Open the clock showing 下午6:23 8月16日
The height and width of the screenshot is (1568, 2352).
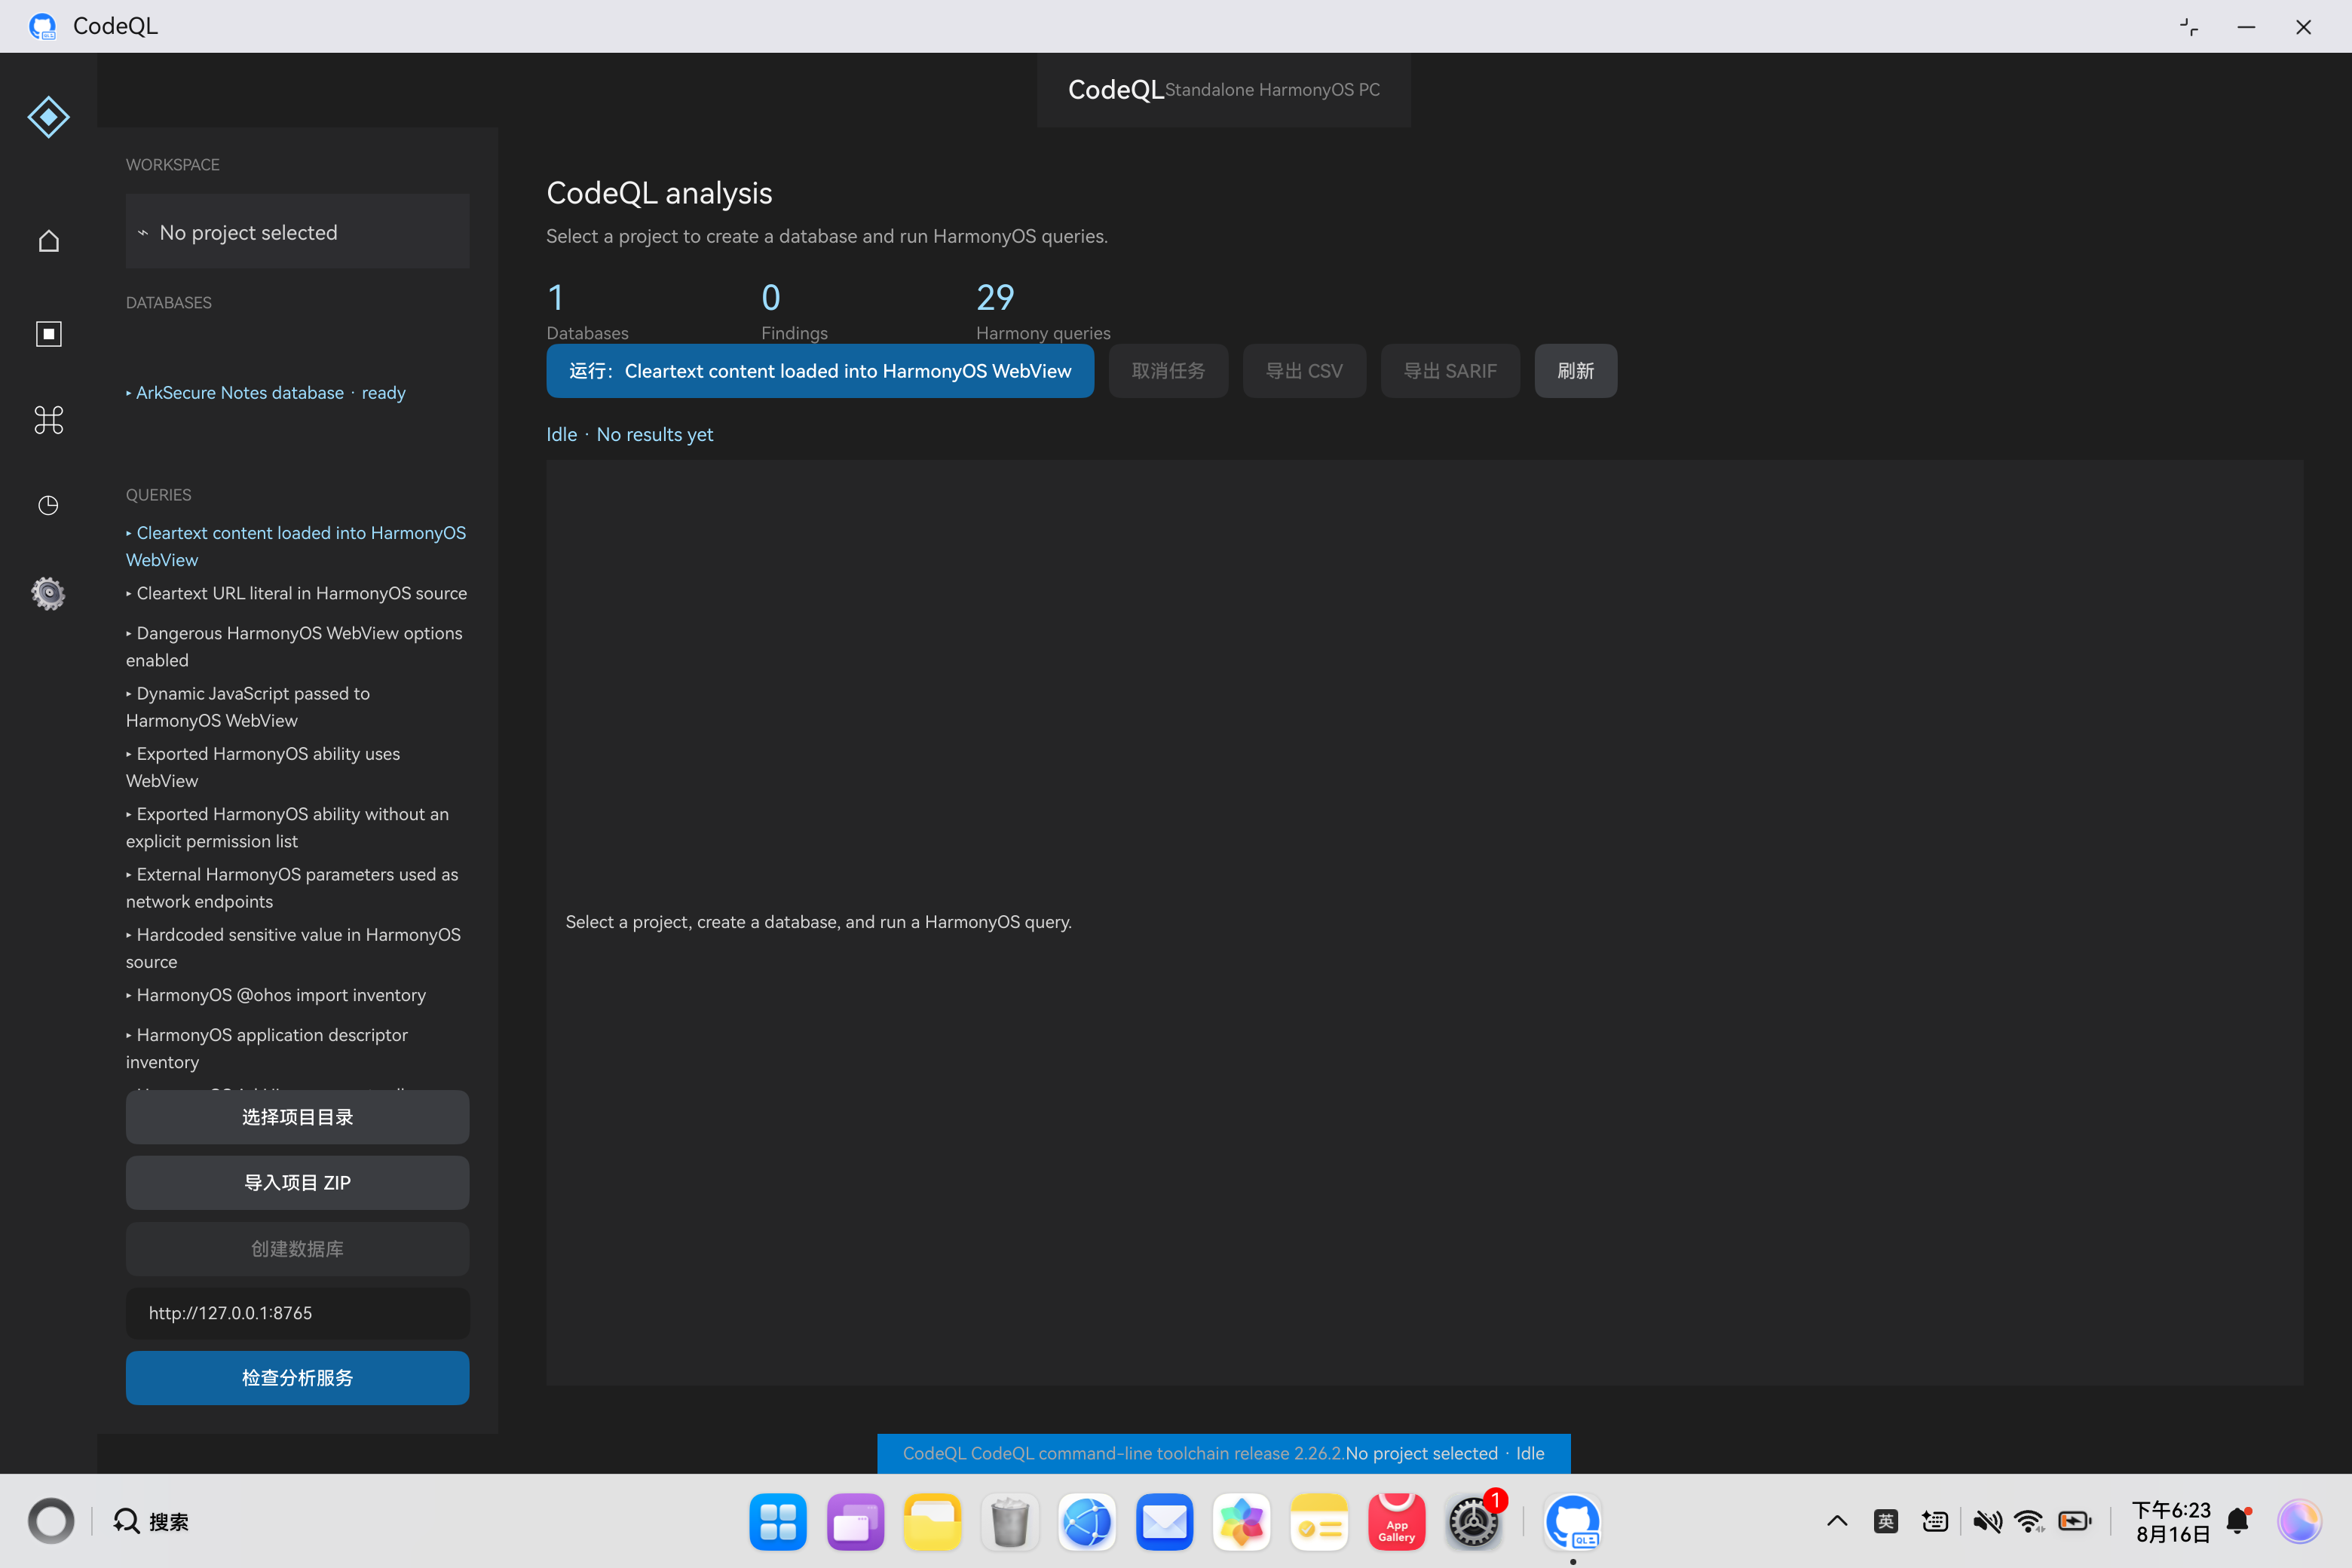point(2171,1521)
